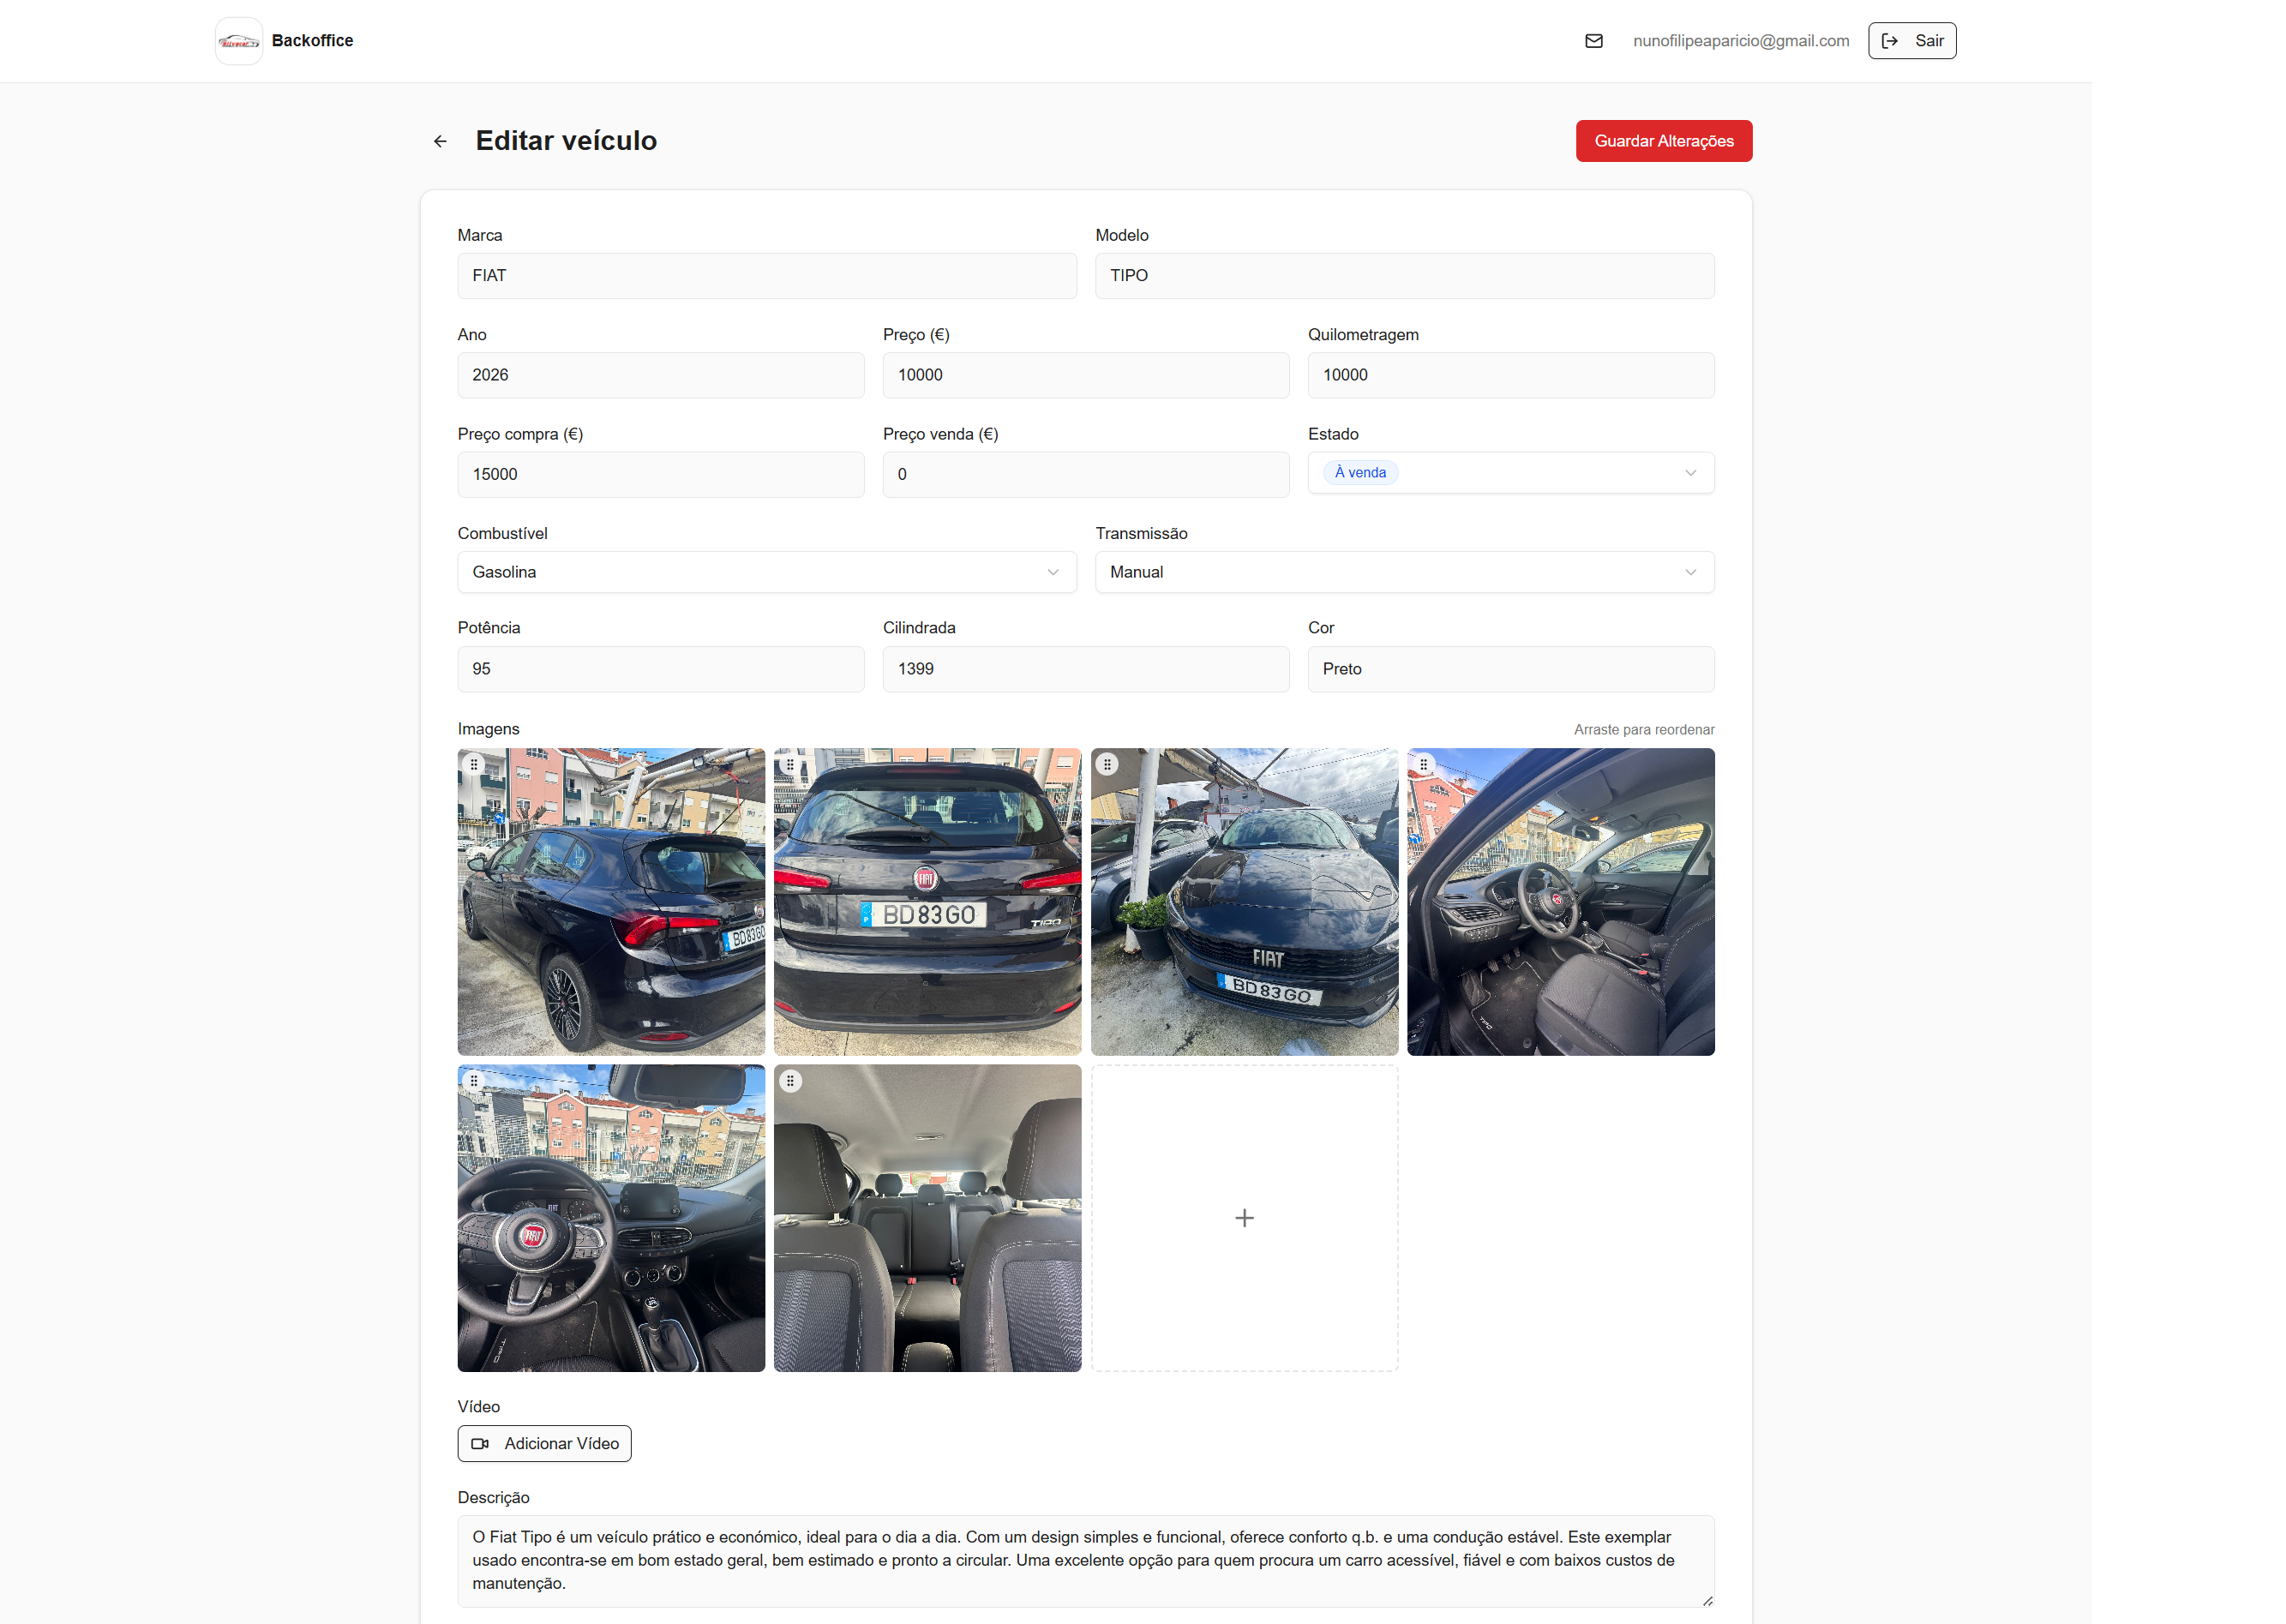Screen dimensions: 2286x1624
Task: Click the Marca input field FIAT
Action: 766,276
